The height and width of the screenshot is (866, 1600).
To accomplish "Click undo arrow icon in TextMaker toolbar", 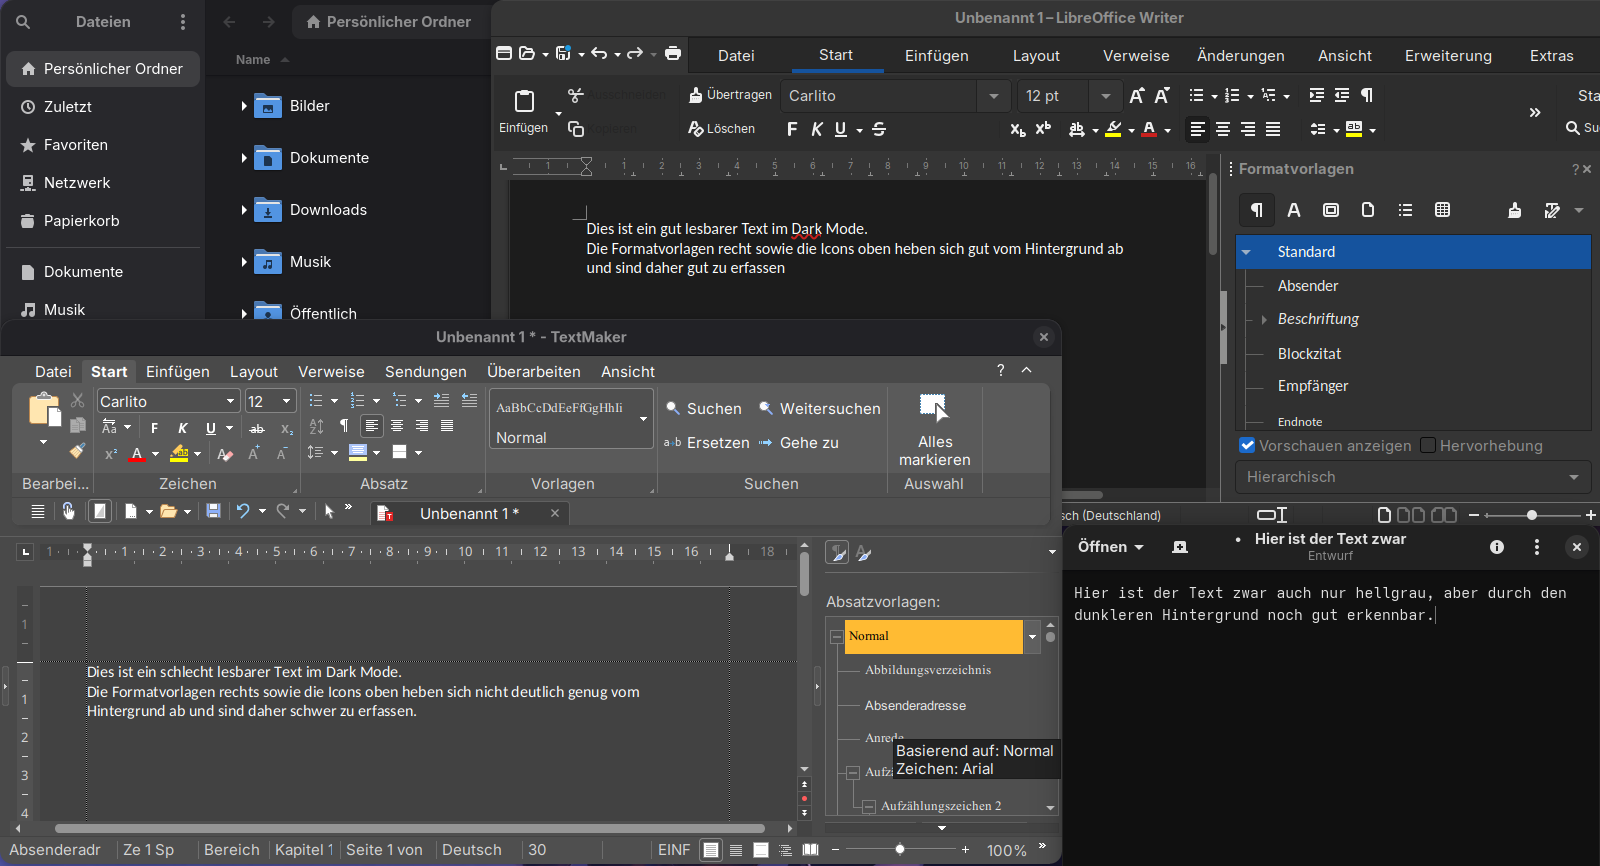I will (x=243, y=511).
